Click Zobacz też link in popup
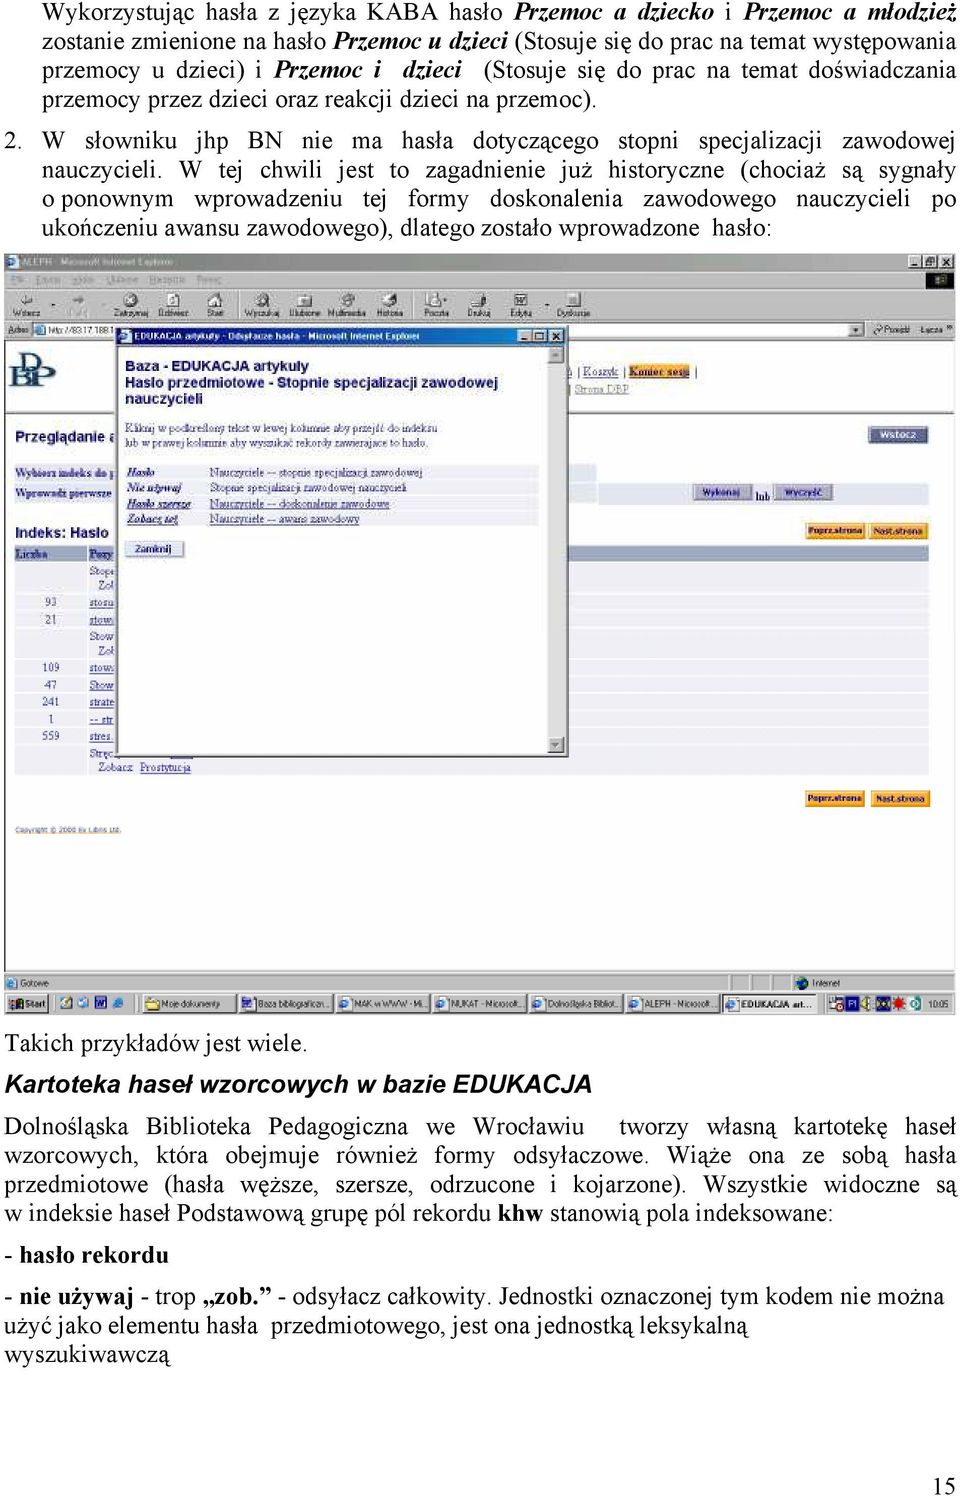The height and width of the screenshot is (1496, 960). click(152, 519)
